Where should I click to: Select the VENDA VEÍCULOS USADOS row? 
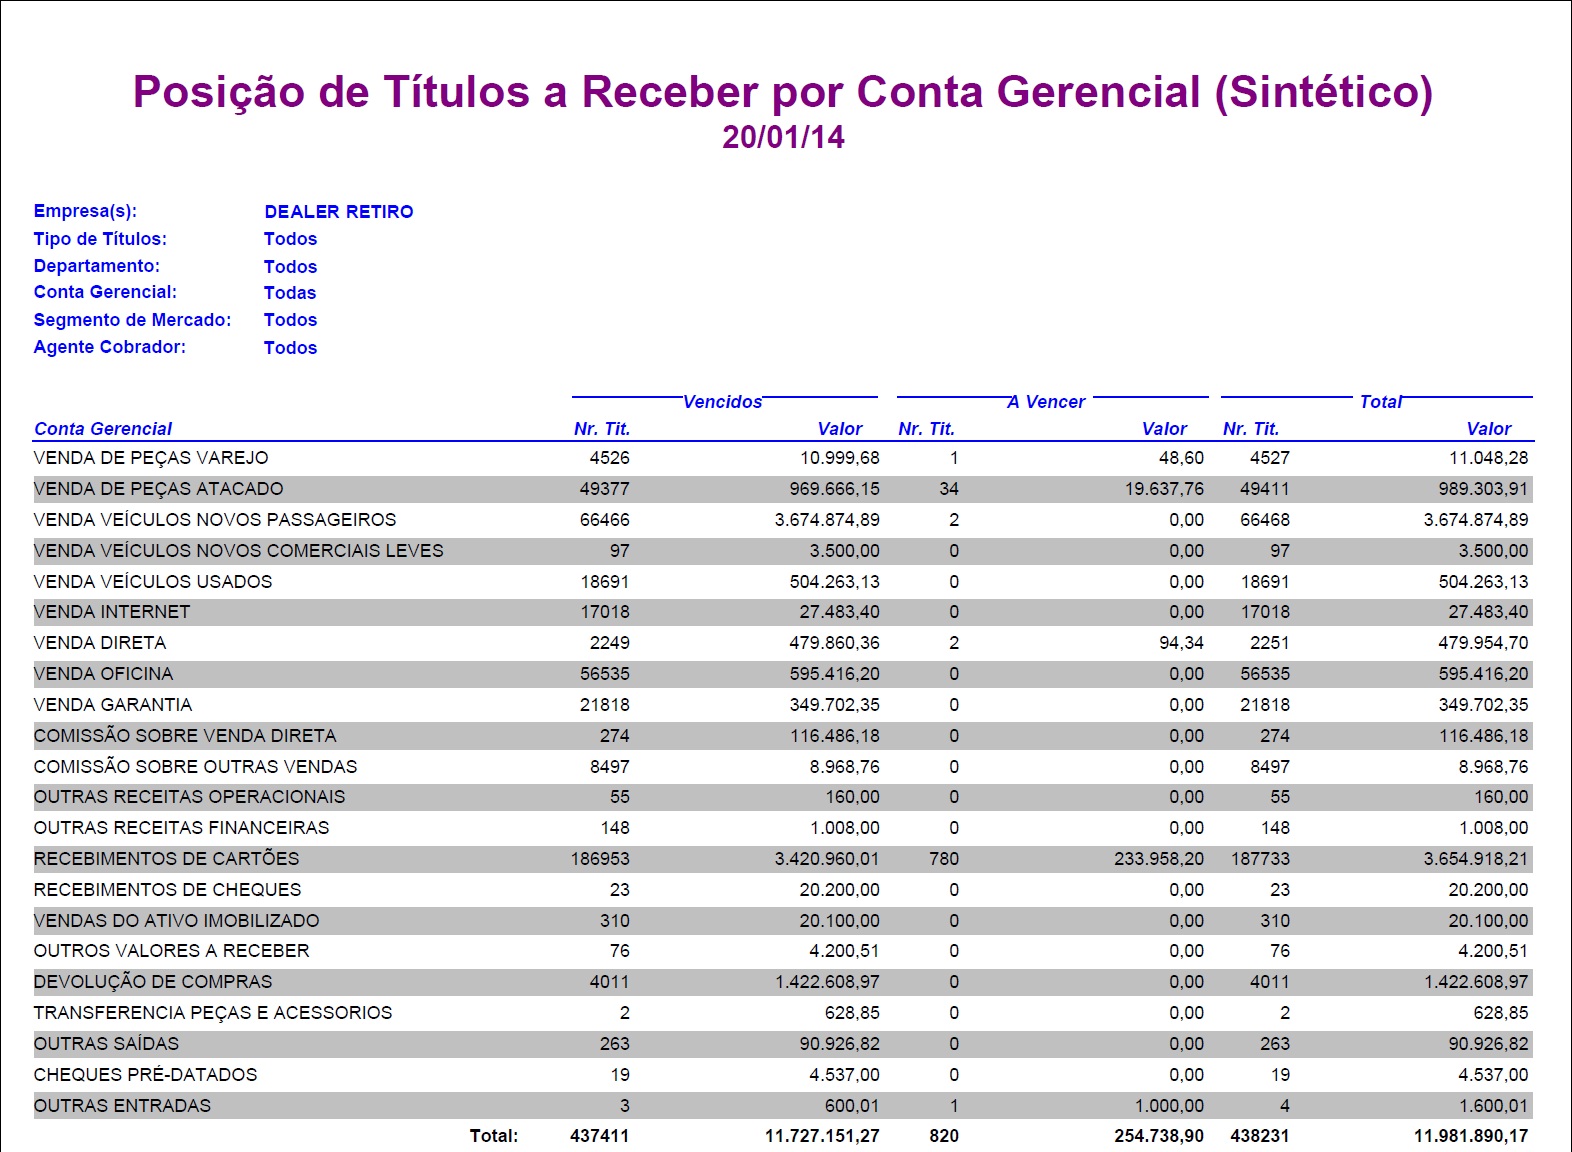[783, 582]
